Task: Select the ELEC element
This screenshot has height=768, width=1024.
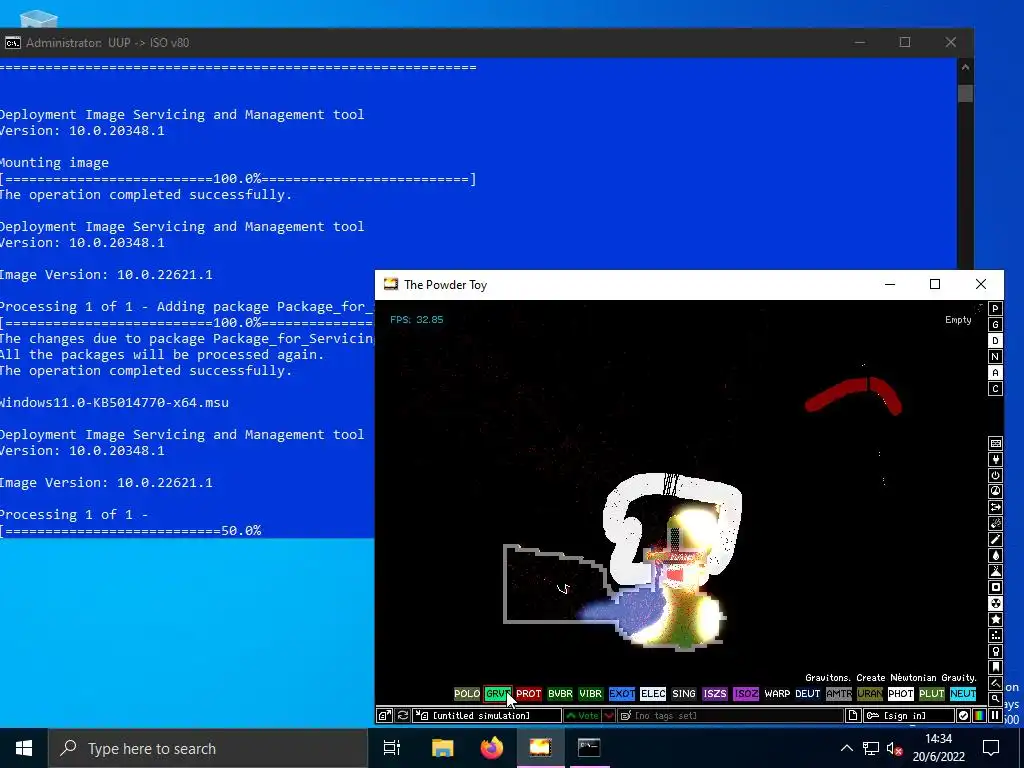Action: click(652, 694)
